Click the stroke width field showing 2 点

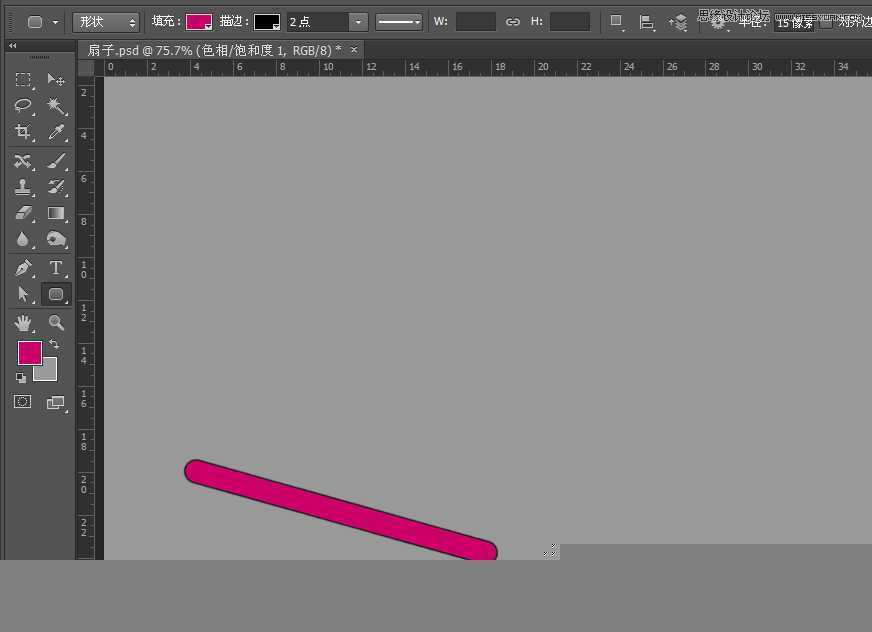318,22
